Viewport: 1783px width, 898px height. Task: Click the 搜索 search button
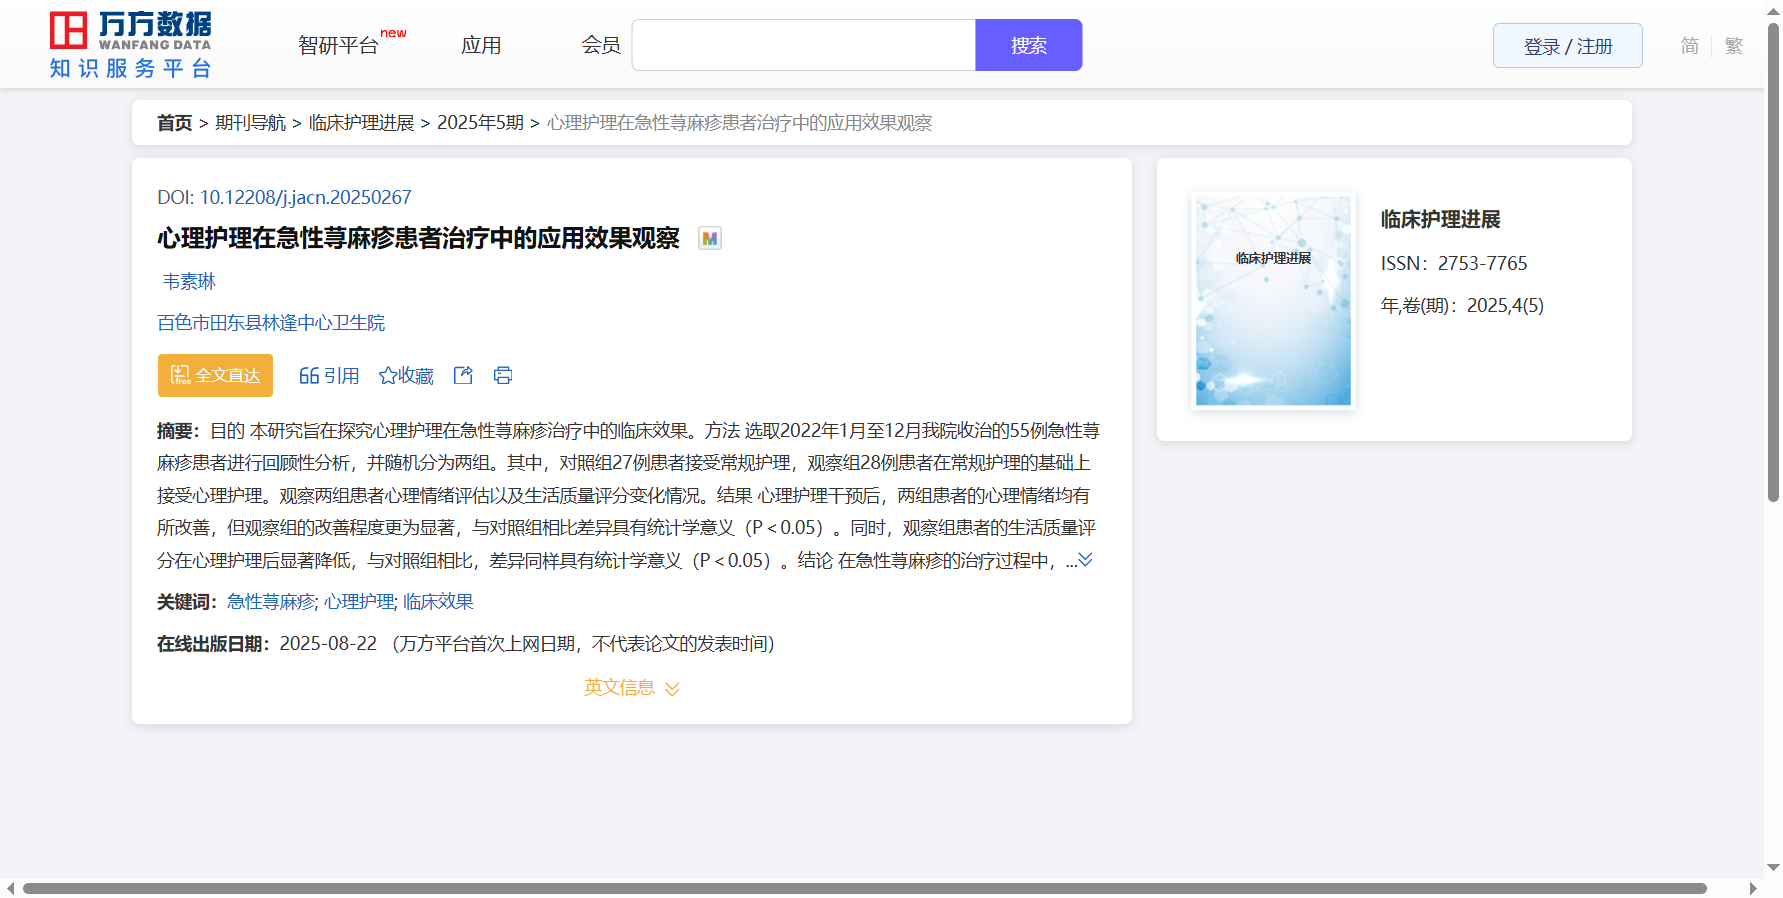coord(1029,45)
